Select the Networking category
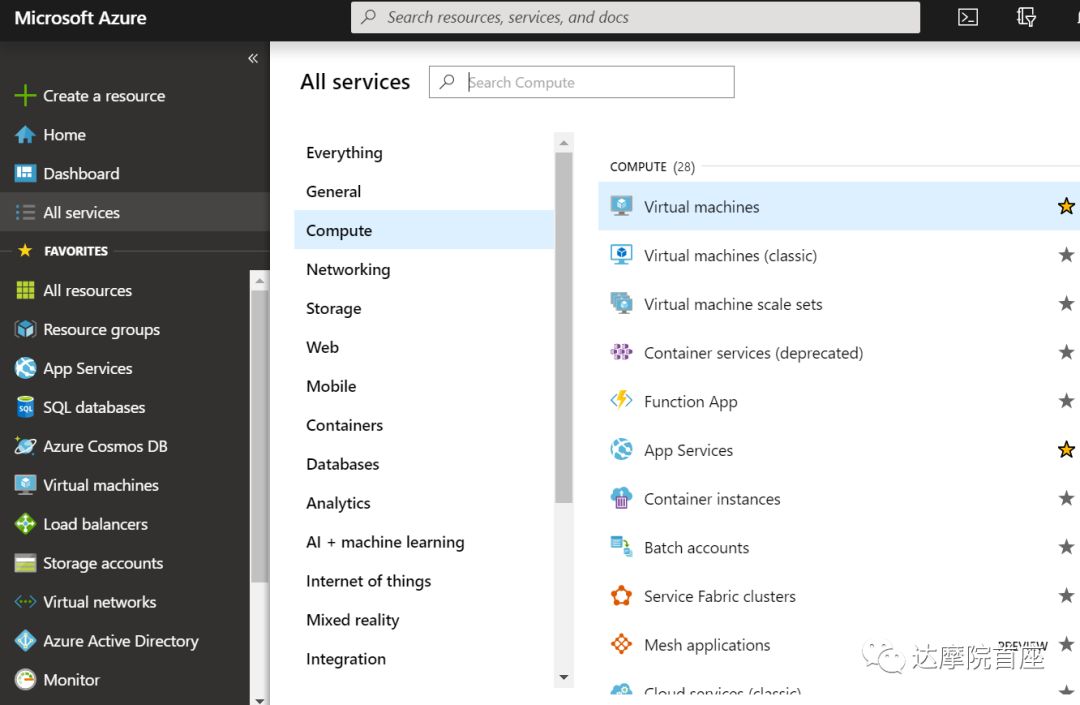1080x705 pixels. click(x=424, y=269)
